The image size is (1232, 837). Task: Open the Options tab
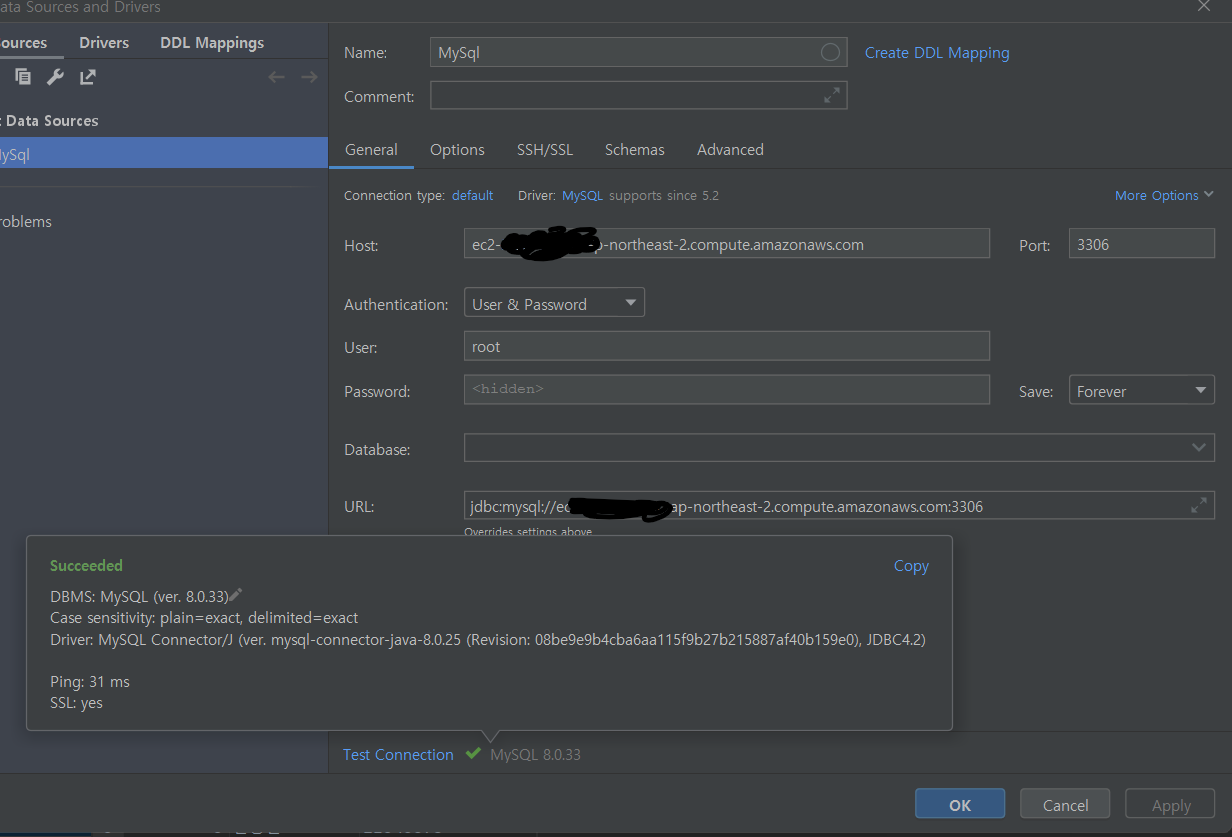click(x=457, y=150)
